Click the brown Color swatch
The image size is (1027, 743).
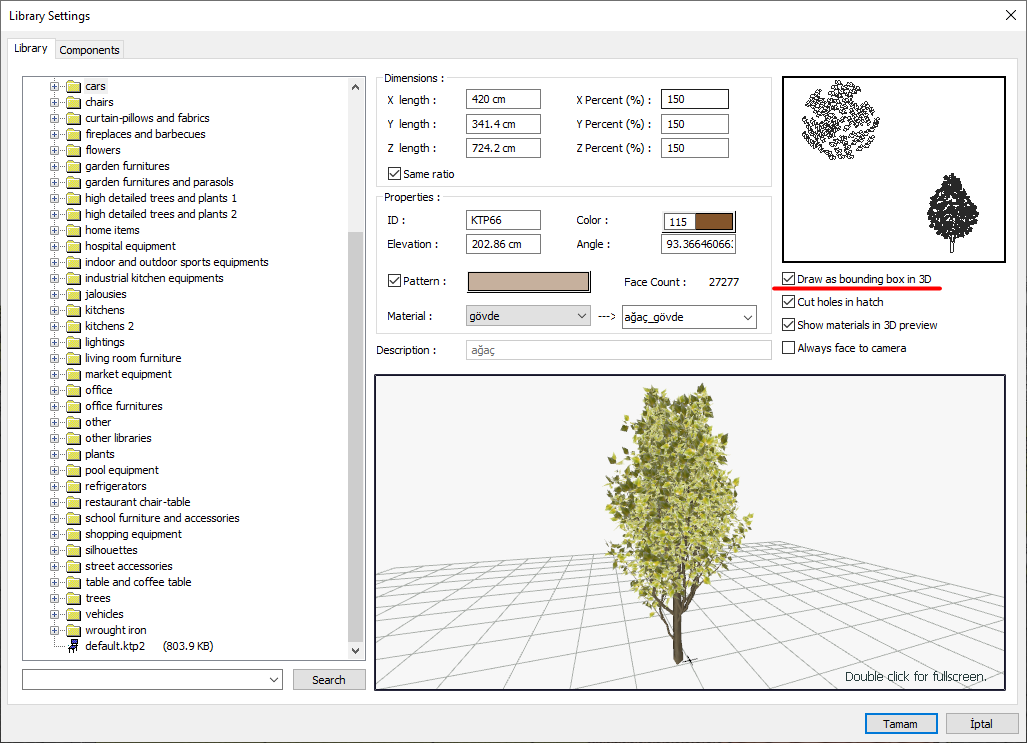713,221
